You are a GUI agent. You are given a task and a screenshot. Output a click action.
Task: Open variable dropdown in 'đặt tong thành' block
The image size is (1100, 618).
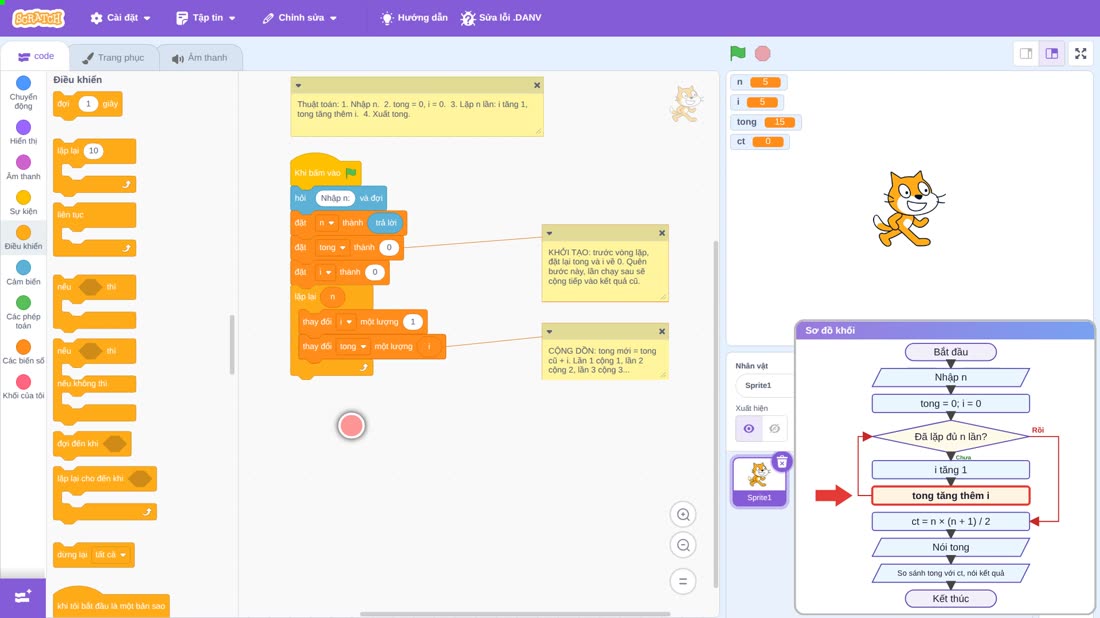click(333, 248)
